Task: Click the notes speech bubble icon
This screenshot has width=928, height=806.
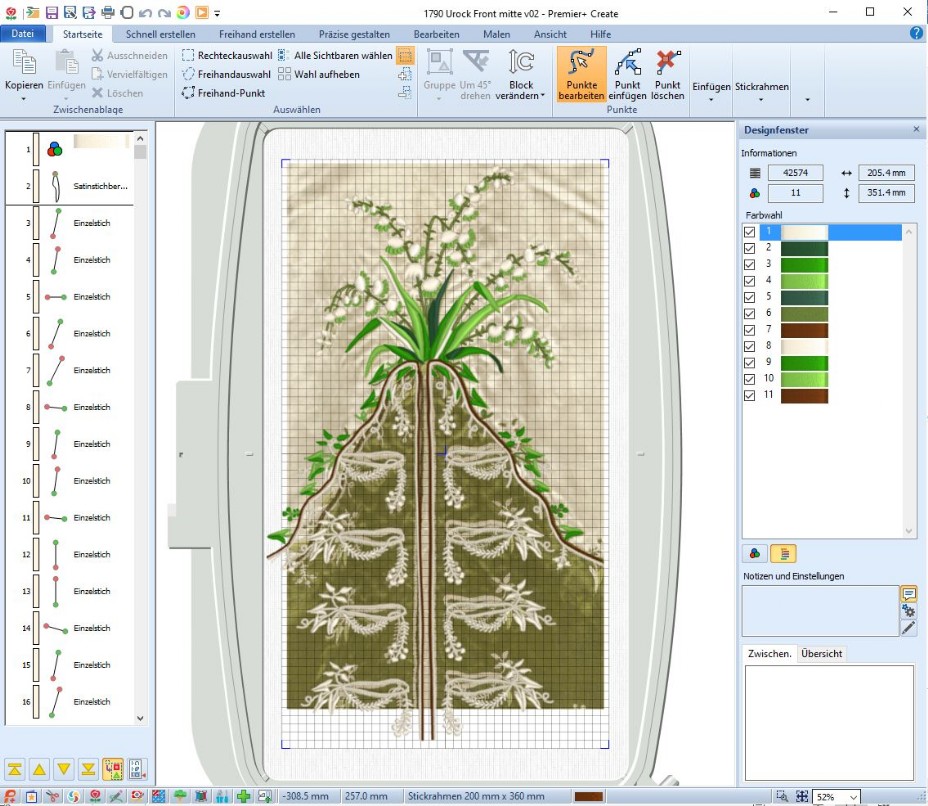Action: click(908, 594)
